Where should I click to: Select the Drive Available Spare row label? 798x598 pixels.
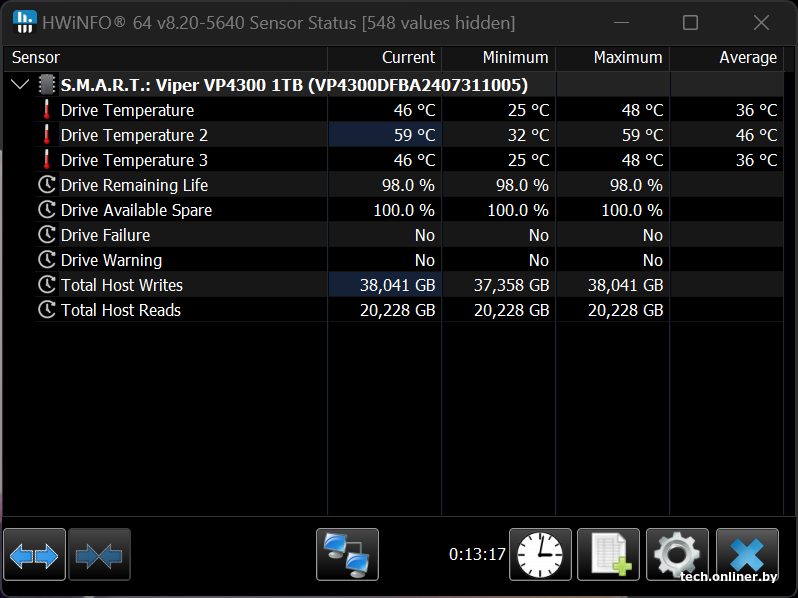coord(136,210)
